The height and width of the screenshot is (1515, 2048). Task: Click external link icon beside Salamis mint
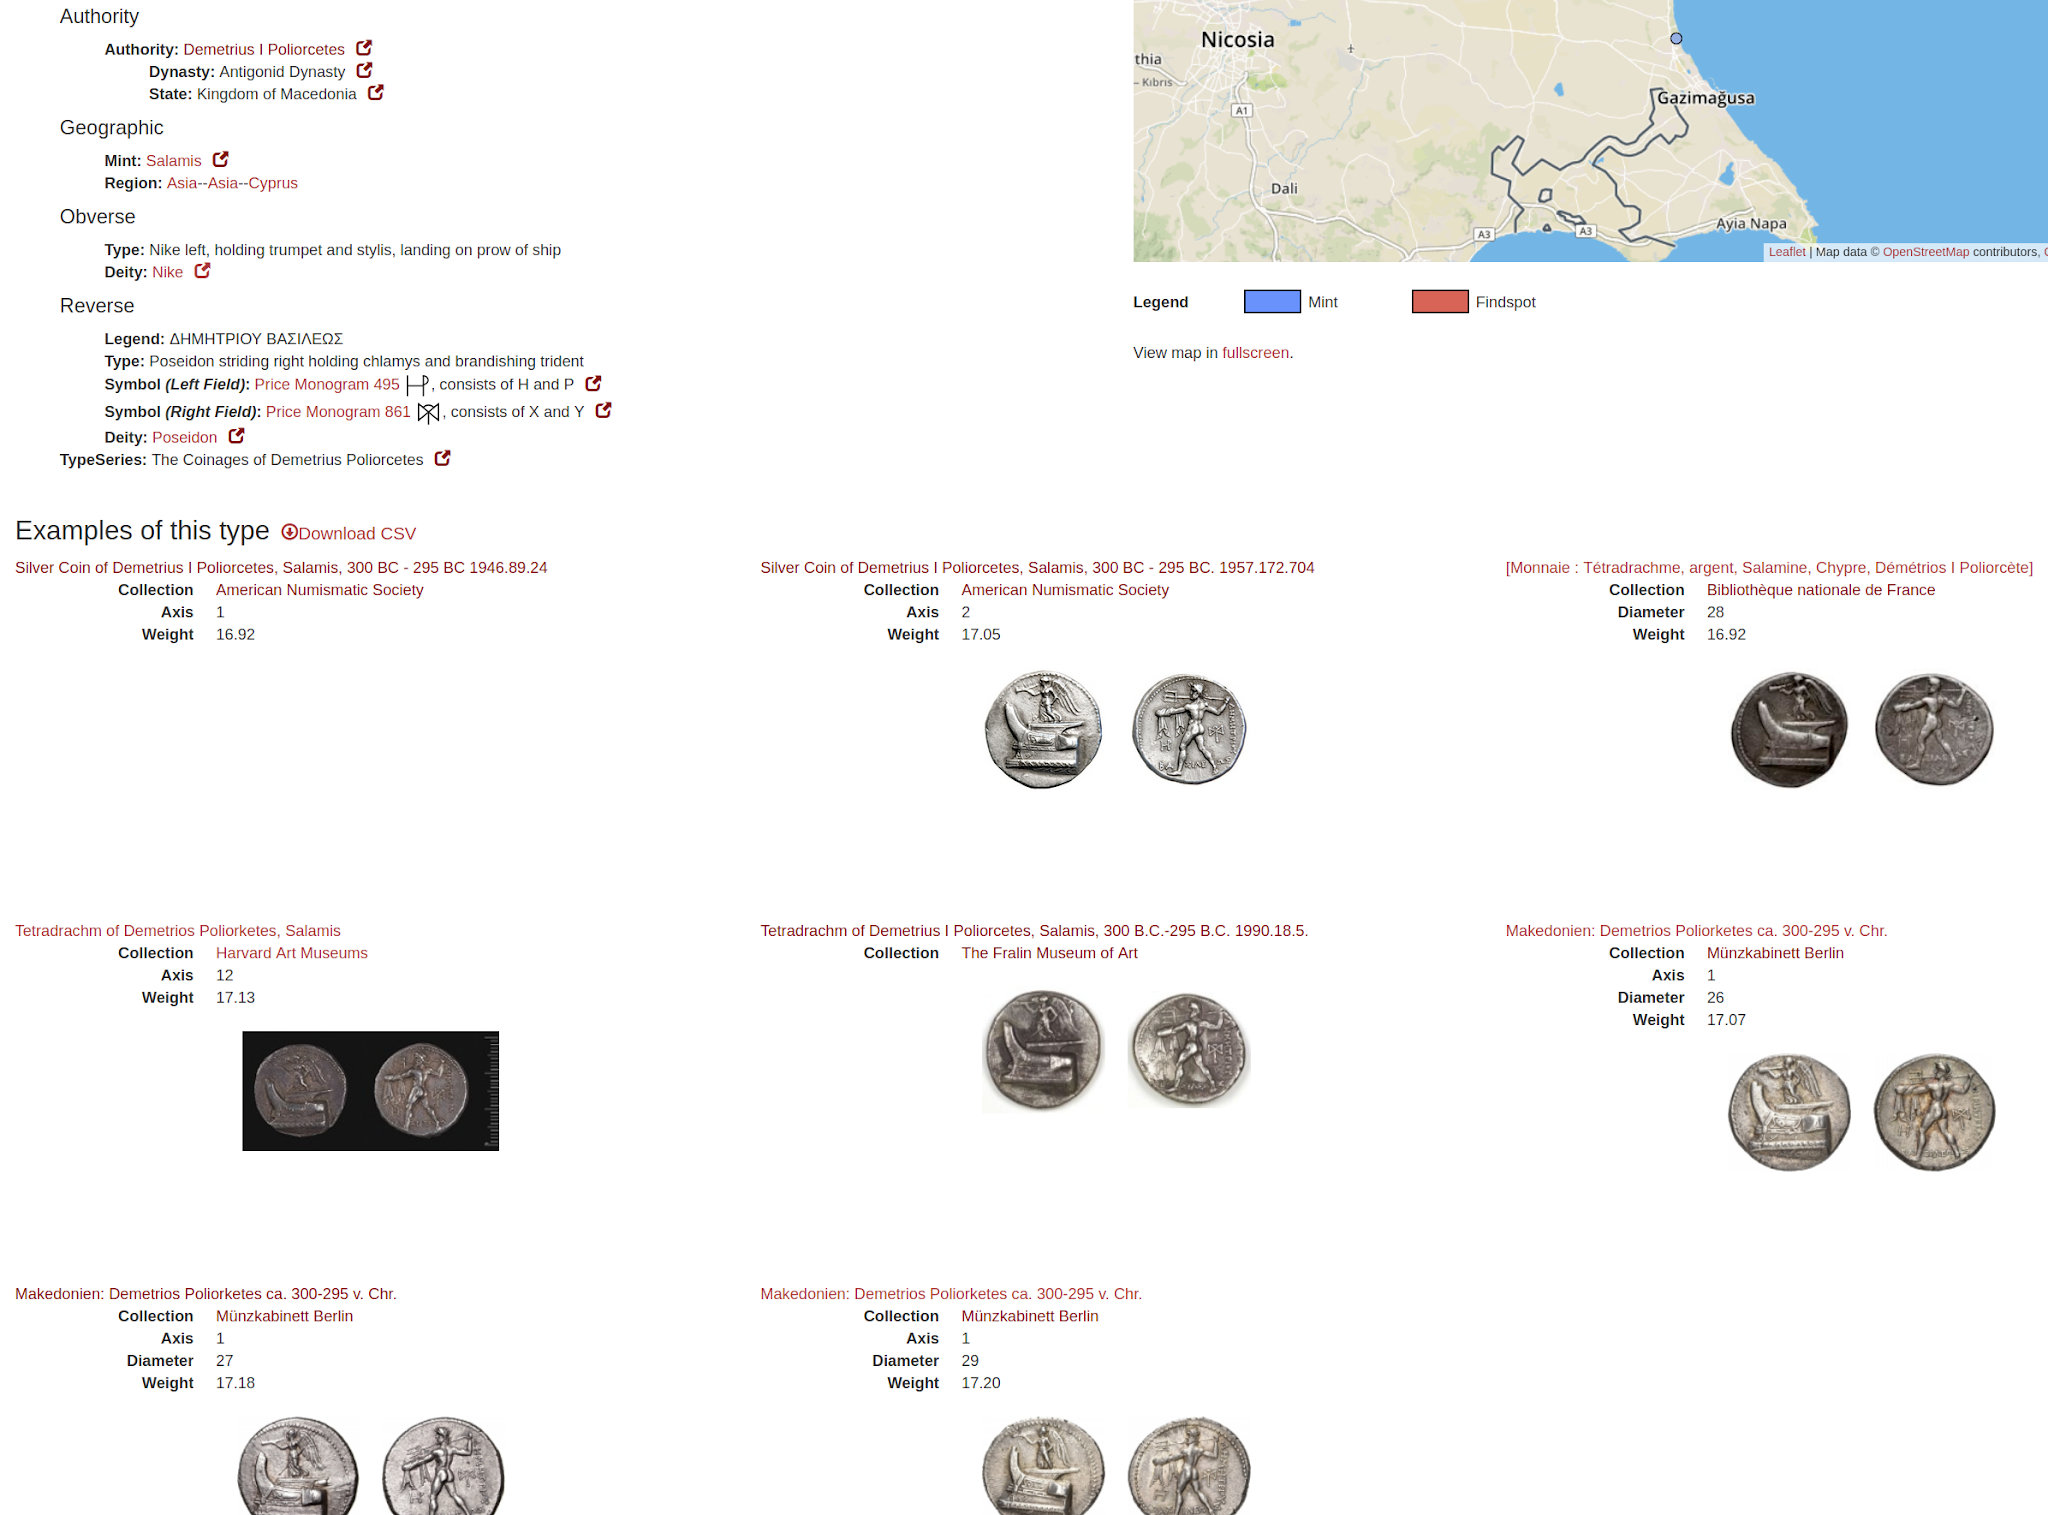(x=221, y=160)
